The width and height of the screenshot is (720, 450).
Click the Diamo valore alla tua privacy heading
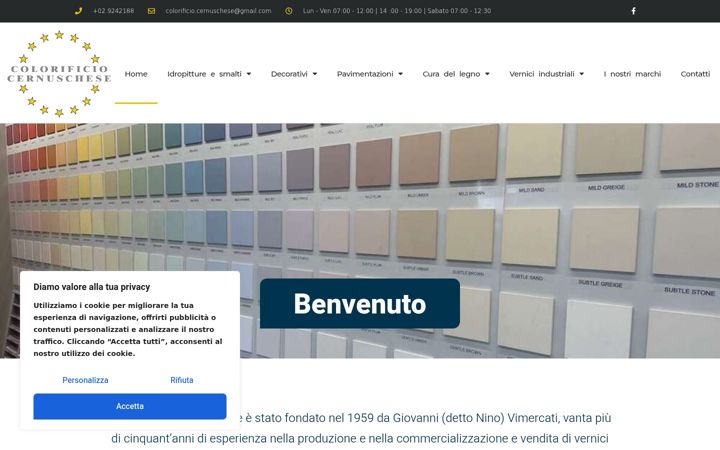point(92,287)
